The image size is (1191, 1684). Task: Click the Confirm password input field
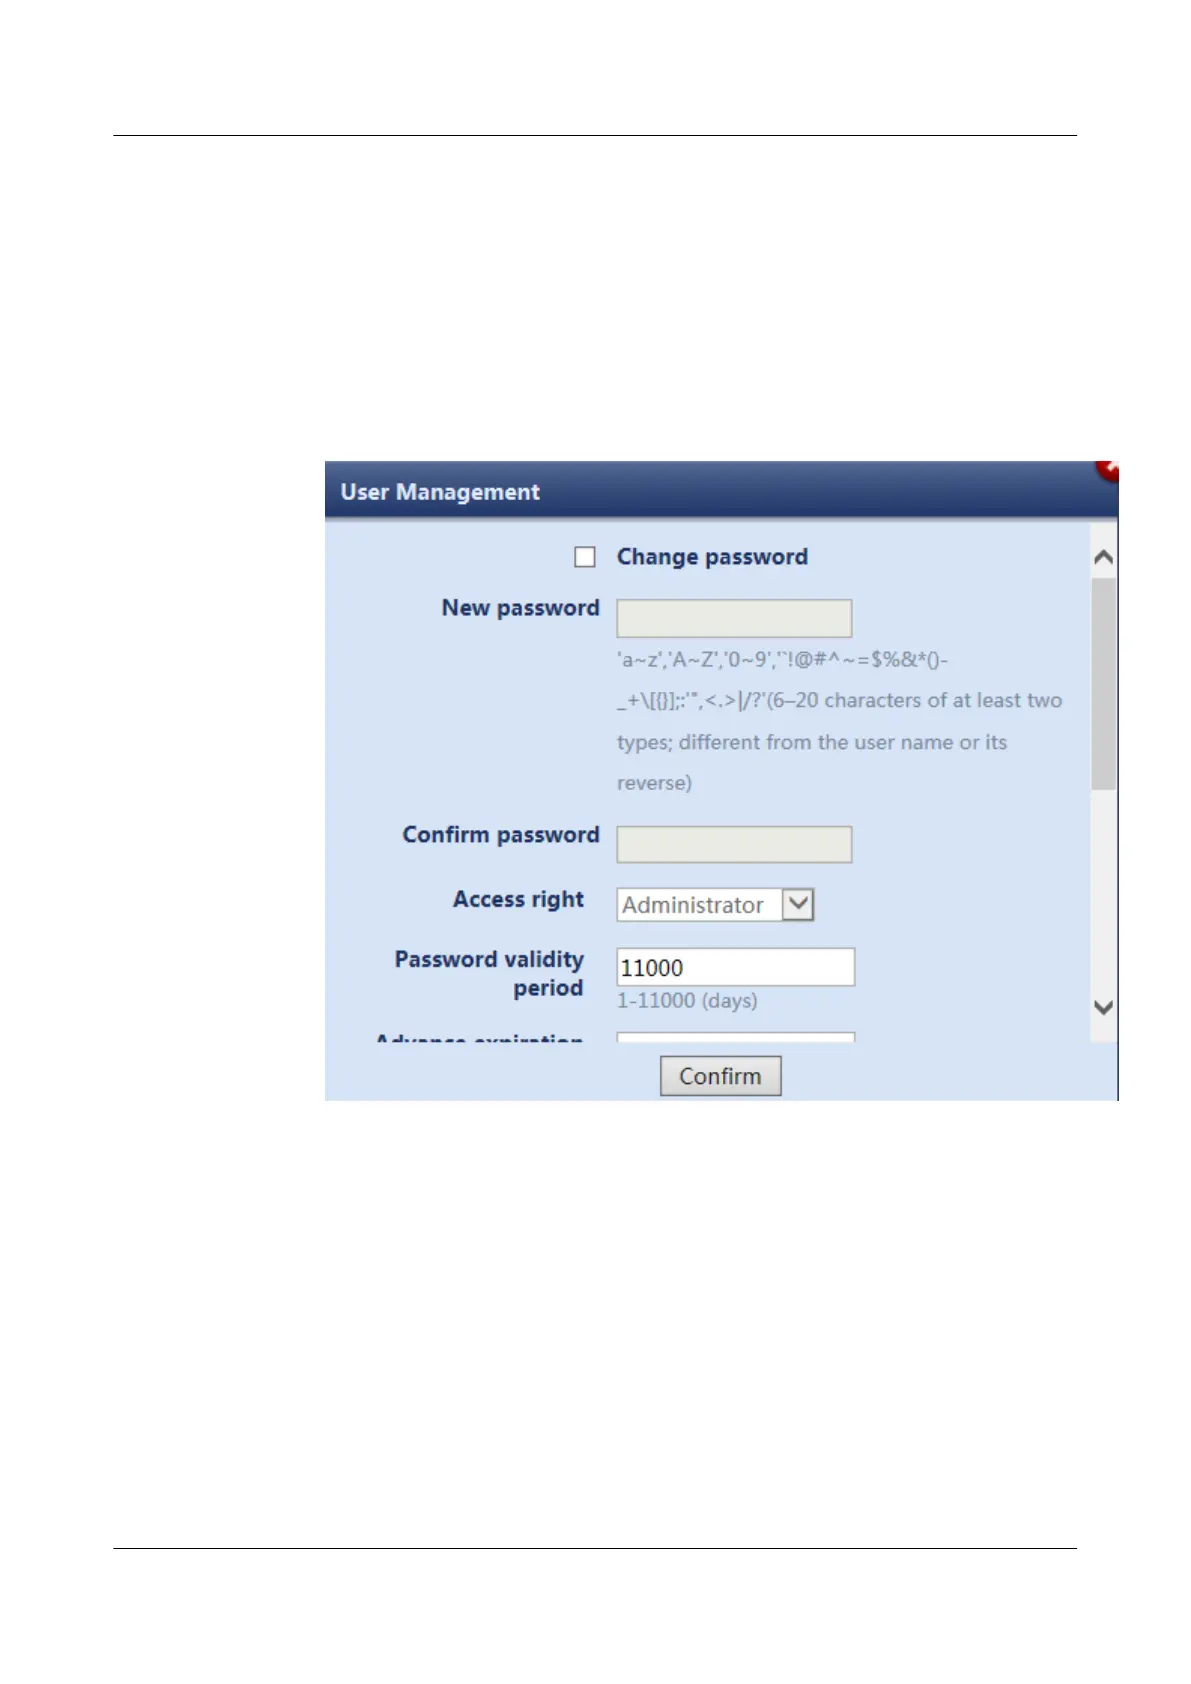[x=734, y=844]
